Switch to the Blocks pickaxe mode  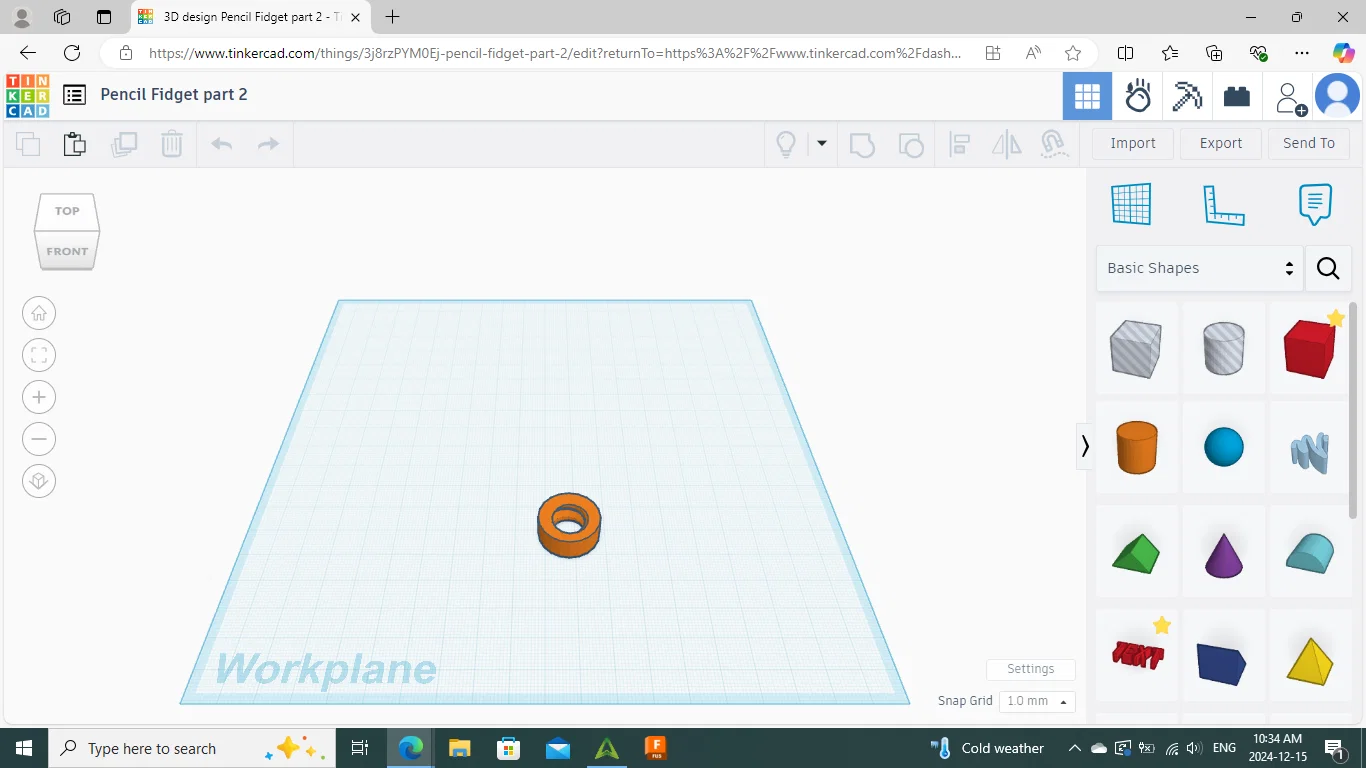[x=1187, y=96]
